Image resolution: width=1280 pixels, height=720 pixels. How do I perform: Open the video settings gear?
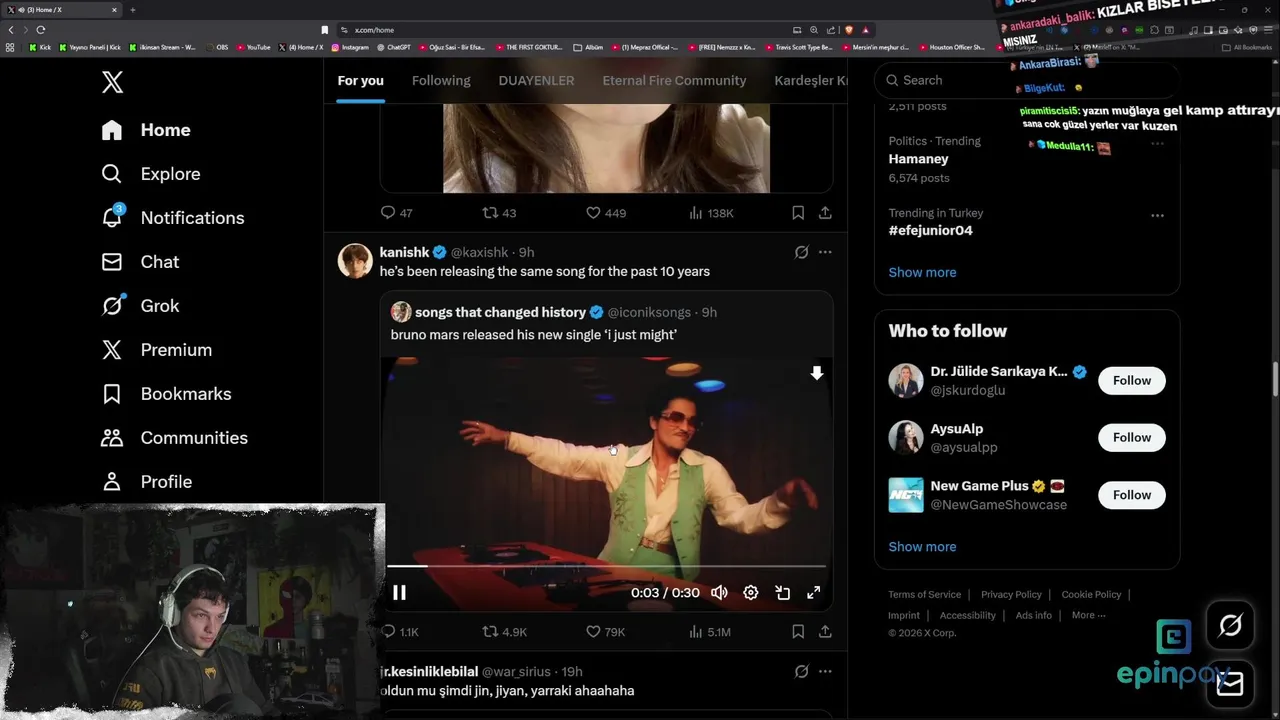click(x=751, y=593)
